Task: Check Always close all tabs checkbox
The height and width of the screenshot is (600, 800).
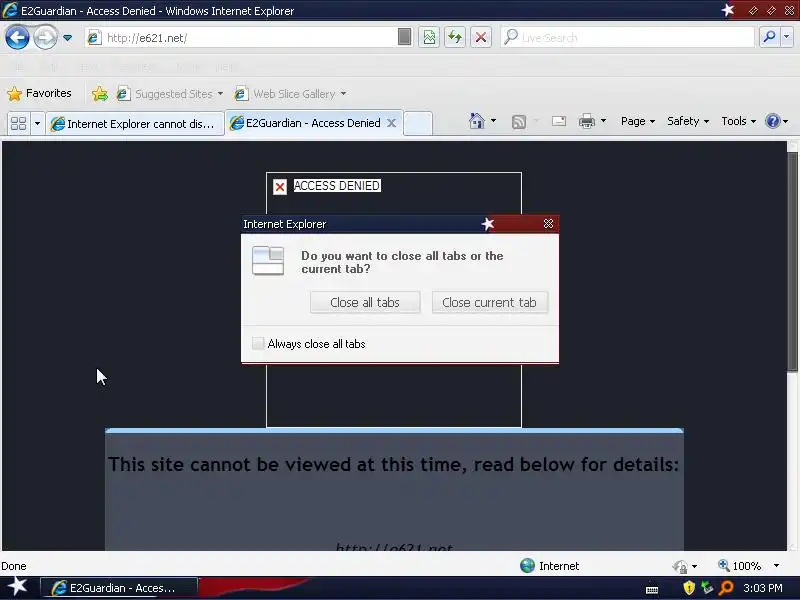Action: point(258,343)
